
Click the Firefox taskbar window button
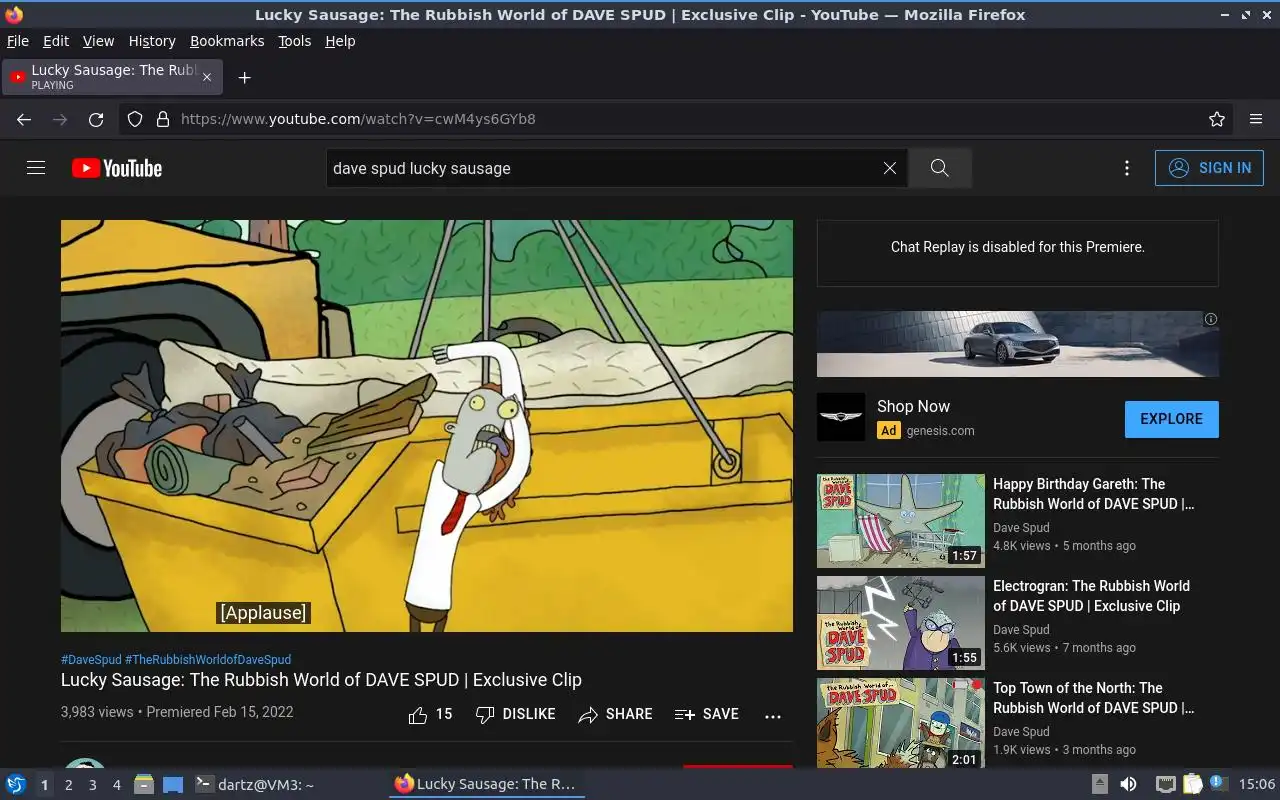[486, 784]
